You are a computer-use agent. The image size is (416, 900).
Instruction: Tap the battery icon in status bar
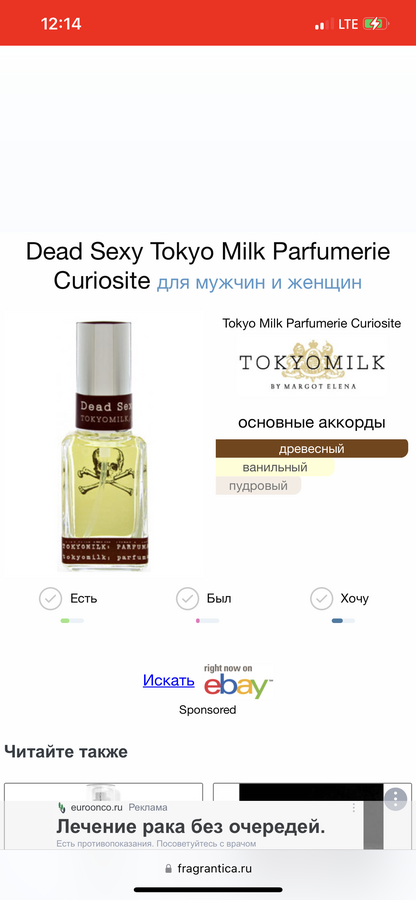[377, 24]
